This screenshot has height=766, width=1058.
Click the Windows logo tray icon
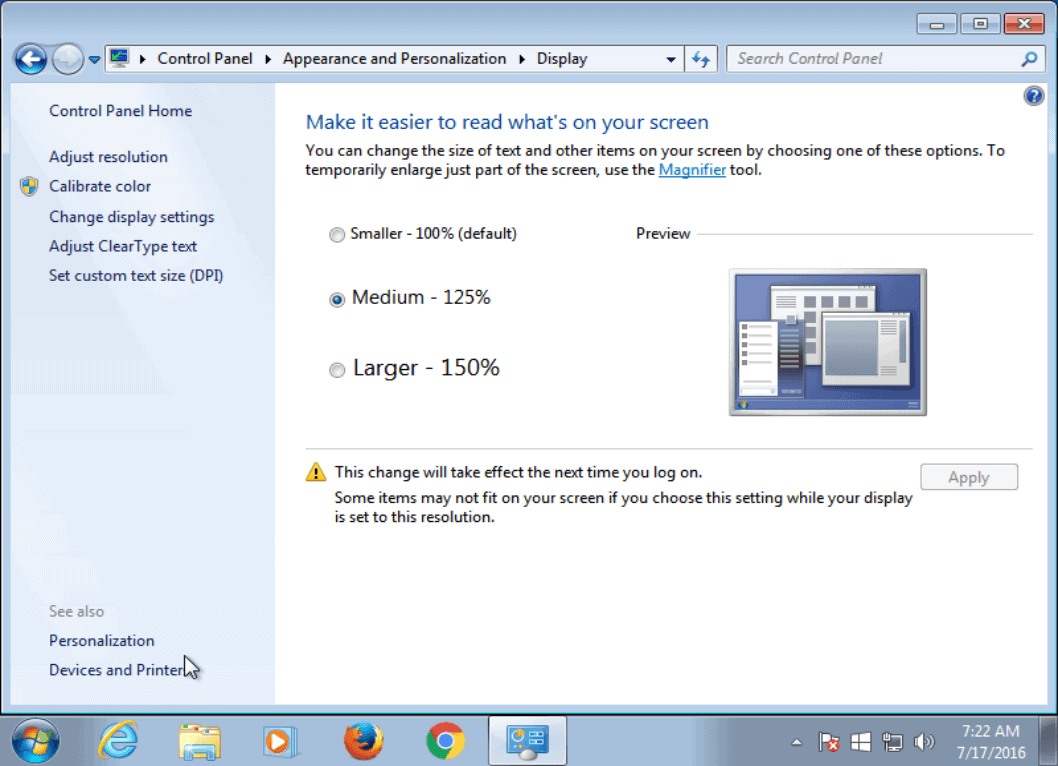861,742
